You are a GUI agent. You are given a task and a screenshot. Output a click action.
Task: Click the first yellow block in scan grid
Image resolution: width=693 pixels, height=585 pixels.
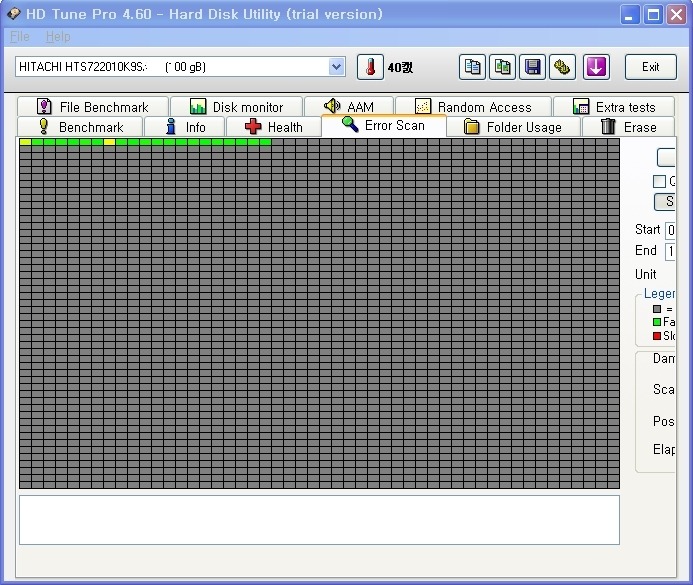pos(25,143)
